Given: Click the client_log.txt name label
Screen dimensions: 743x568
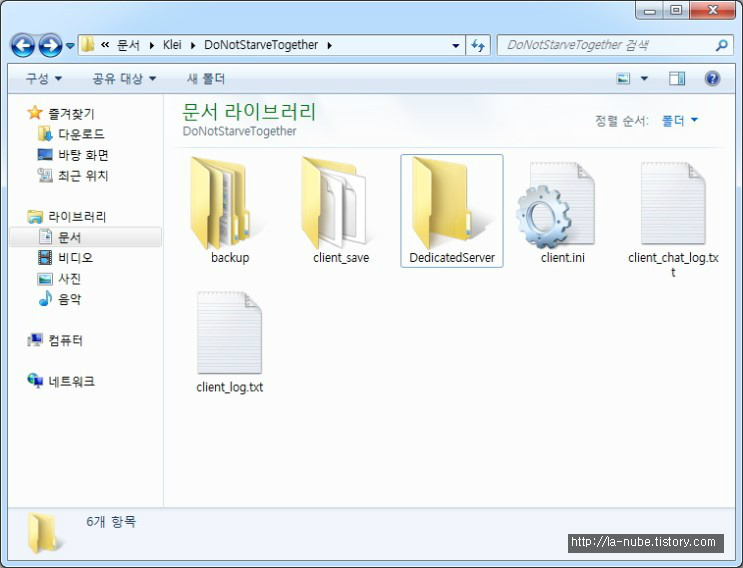Looking at the screenshot, I should click(230, 388).
